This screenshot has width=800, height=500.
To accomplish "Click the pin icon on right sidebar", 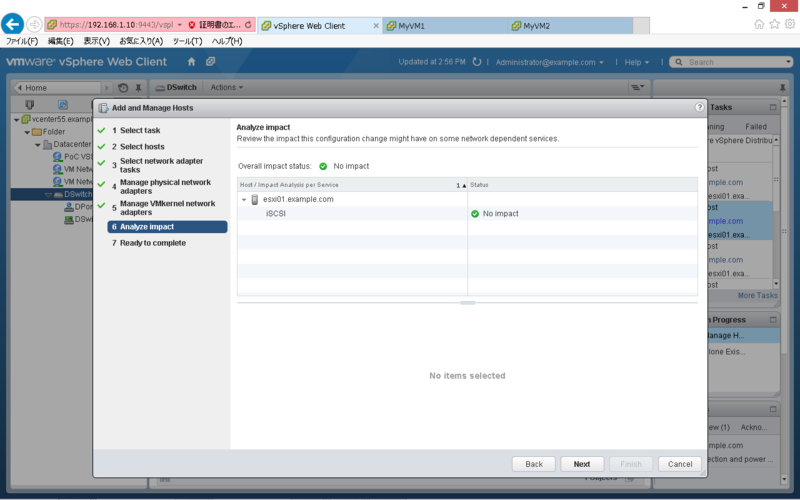I will (x=783, y=88).
